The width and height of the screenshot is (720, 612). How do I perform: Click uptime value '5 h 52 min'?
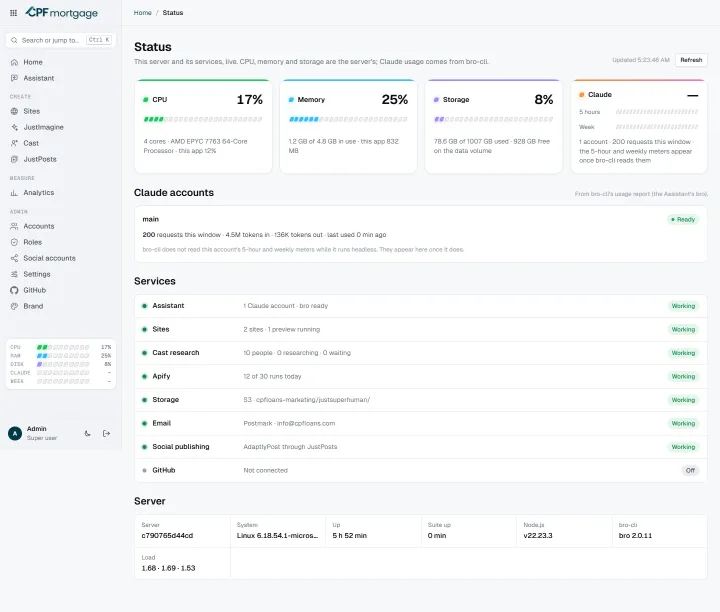349,536
